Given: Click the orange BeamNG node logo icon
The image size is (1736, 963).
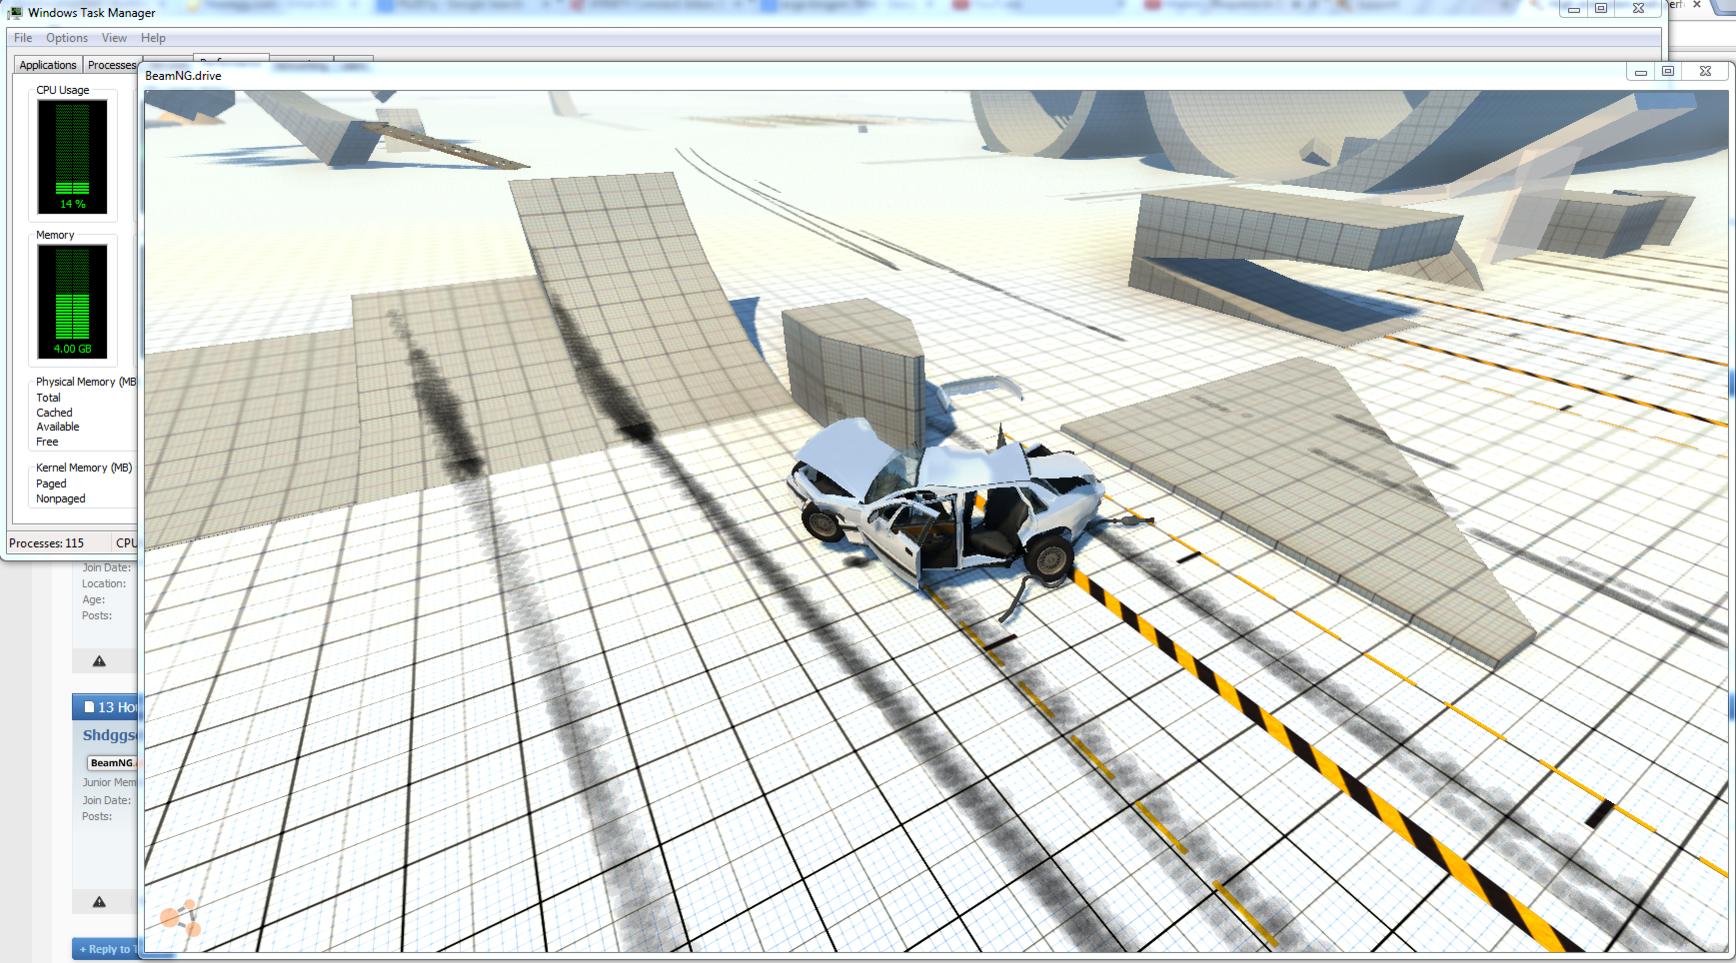Looking at the screenshot, I should (x=181, y=917).
